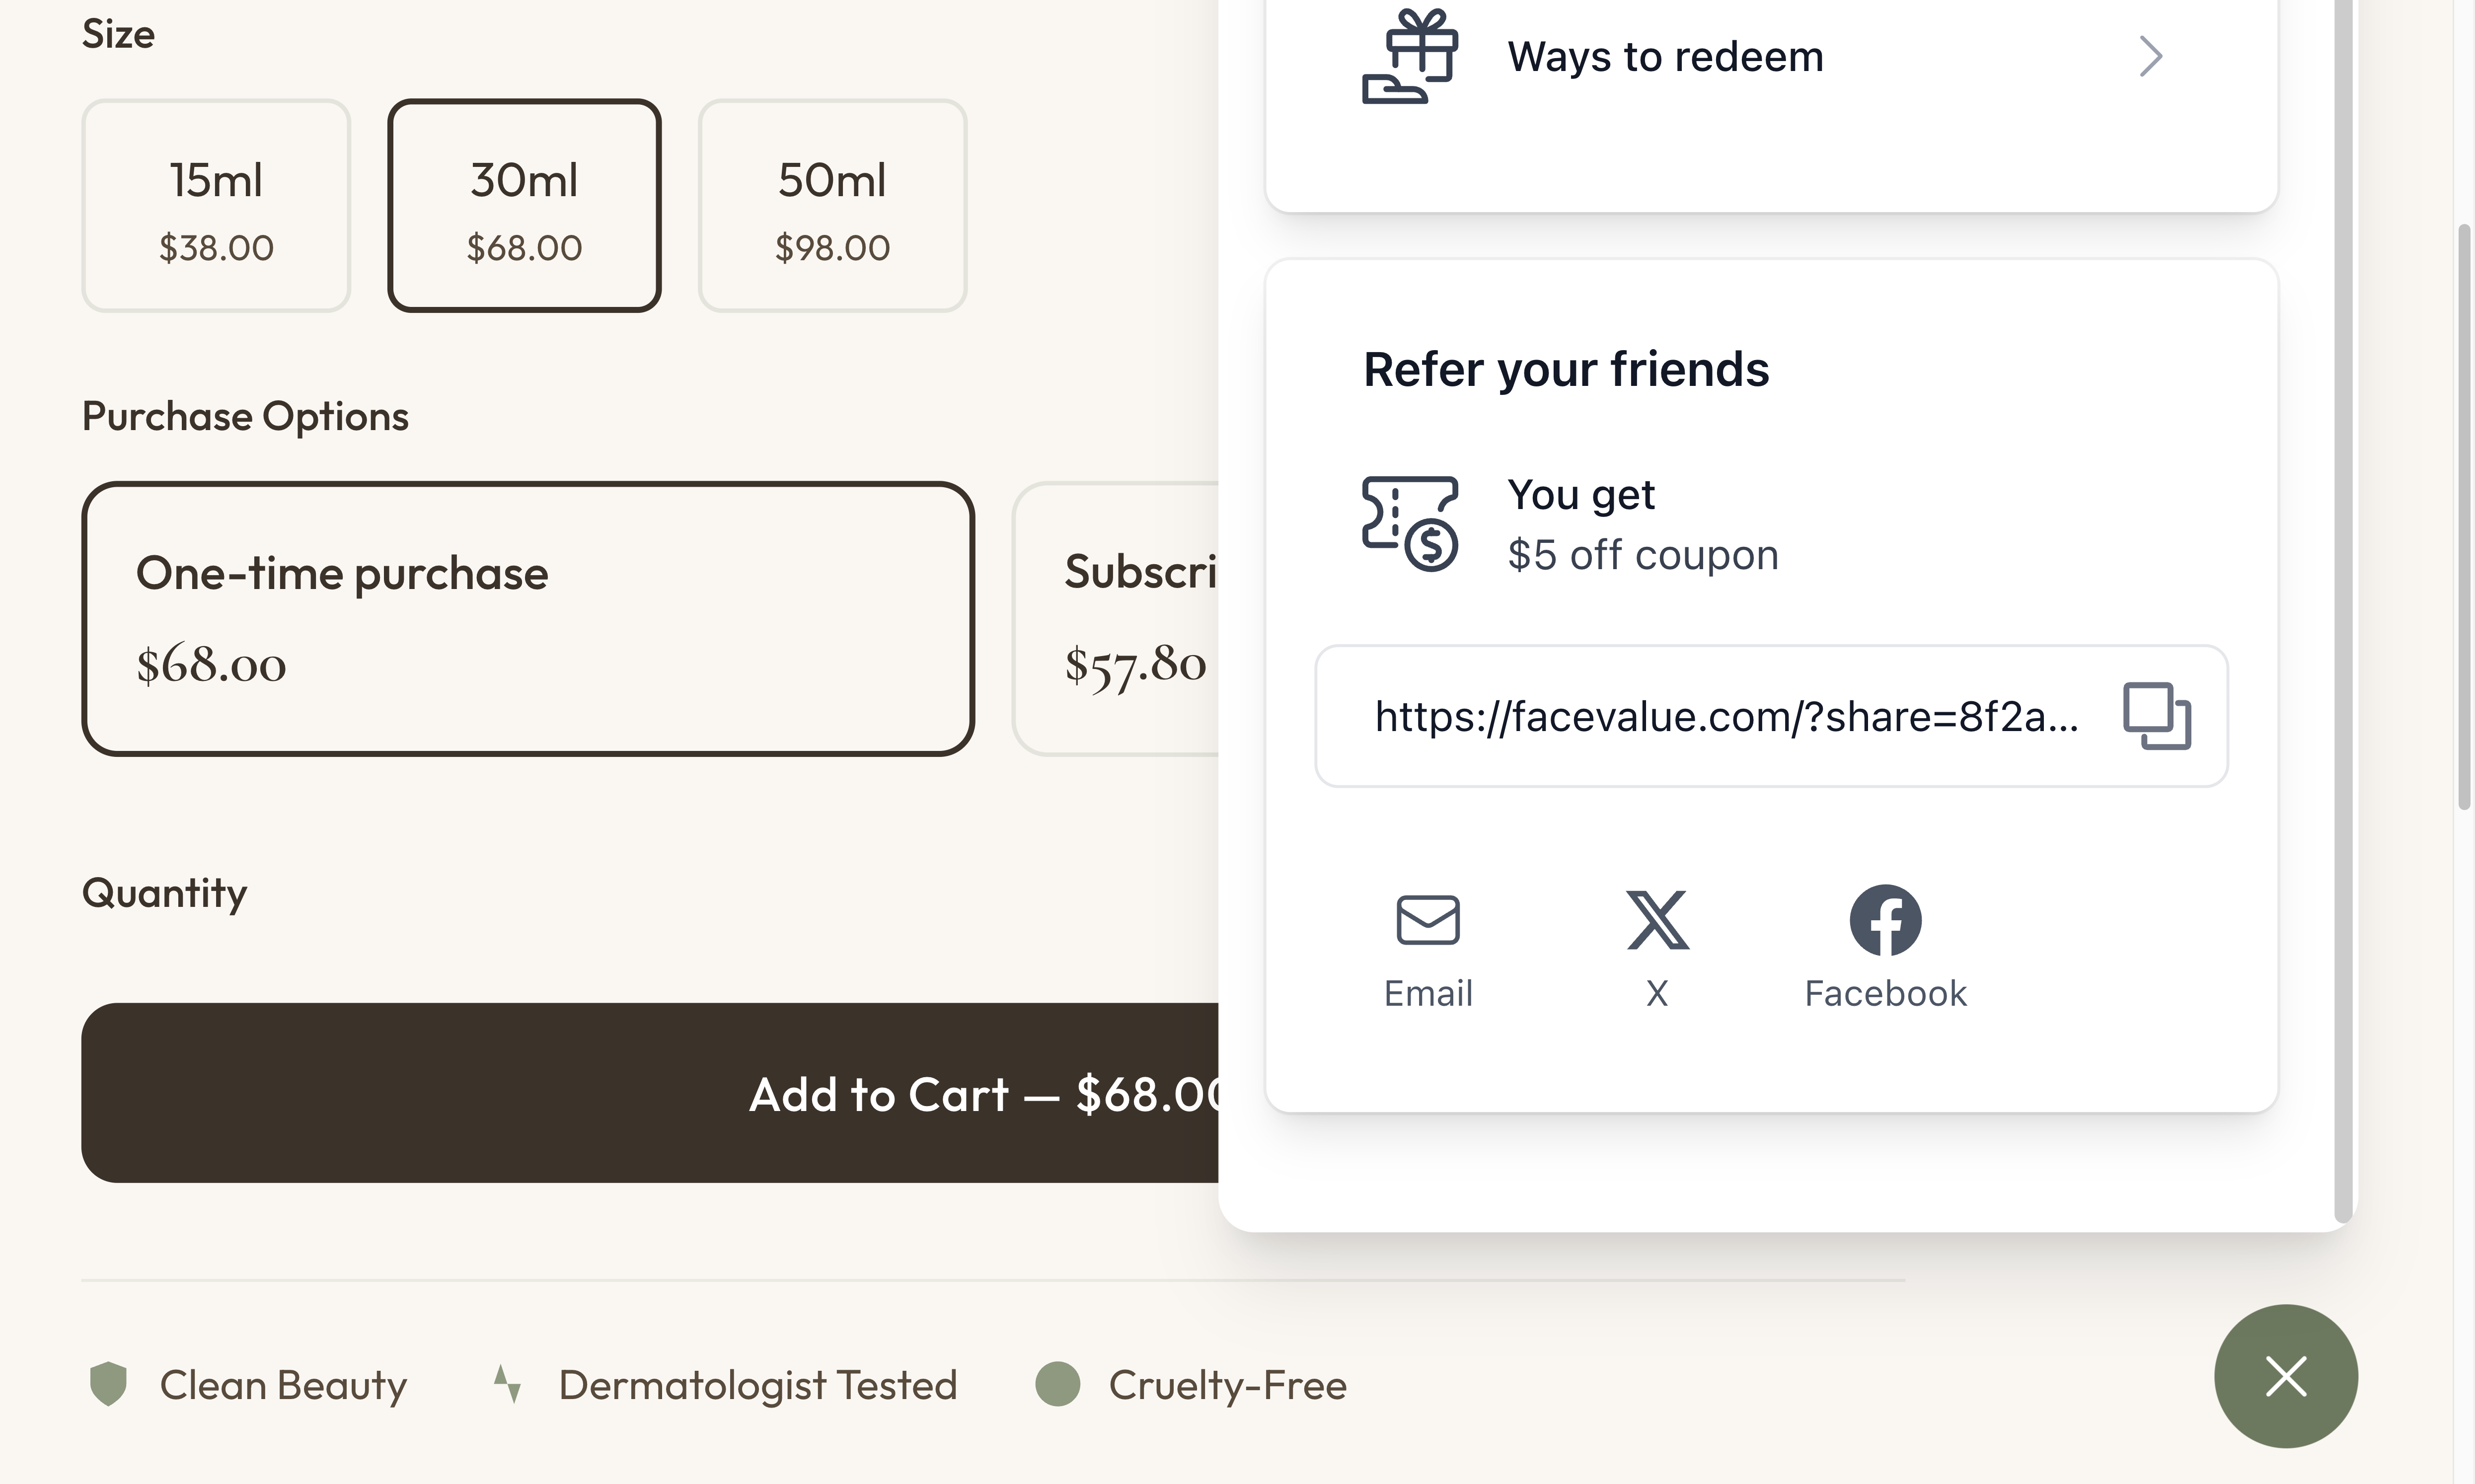The width and height of the screenshot is (2475, 1484).
Task: Click the rewards panel scrollbar
Action: [x=2343, y=600]
